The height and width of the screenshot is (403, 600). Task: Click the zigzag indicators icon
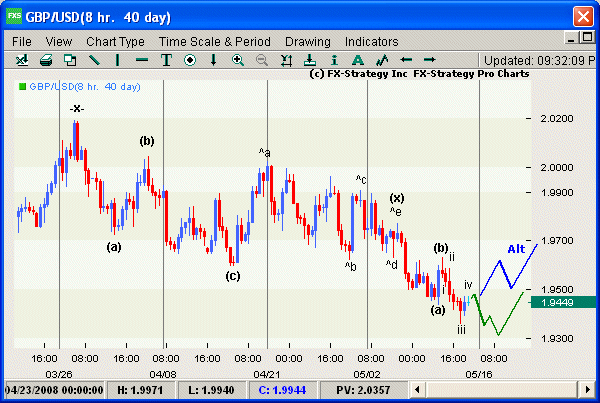point(382,60)
